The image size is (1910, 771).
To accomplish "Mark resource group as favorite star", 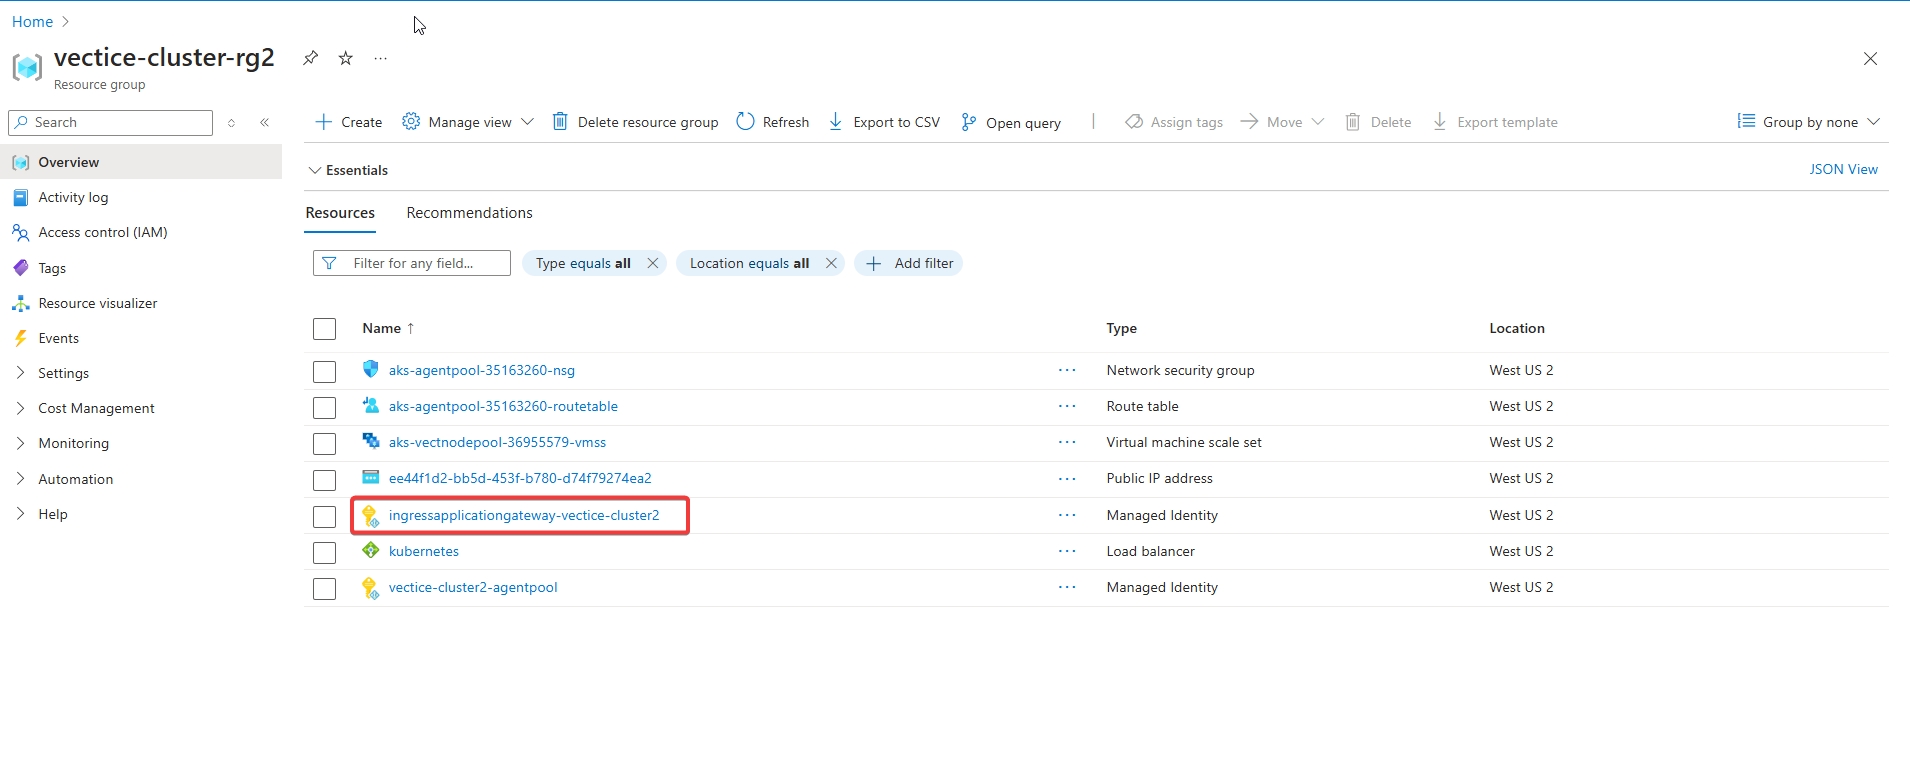I will point(346,58).
